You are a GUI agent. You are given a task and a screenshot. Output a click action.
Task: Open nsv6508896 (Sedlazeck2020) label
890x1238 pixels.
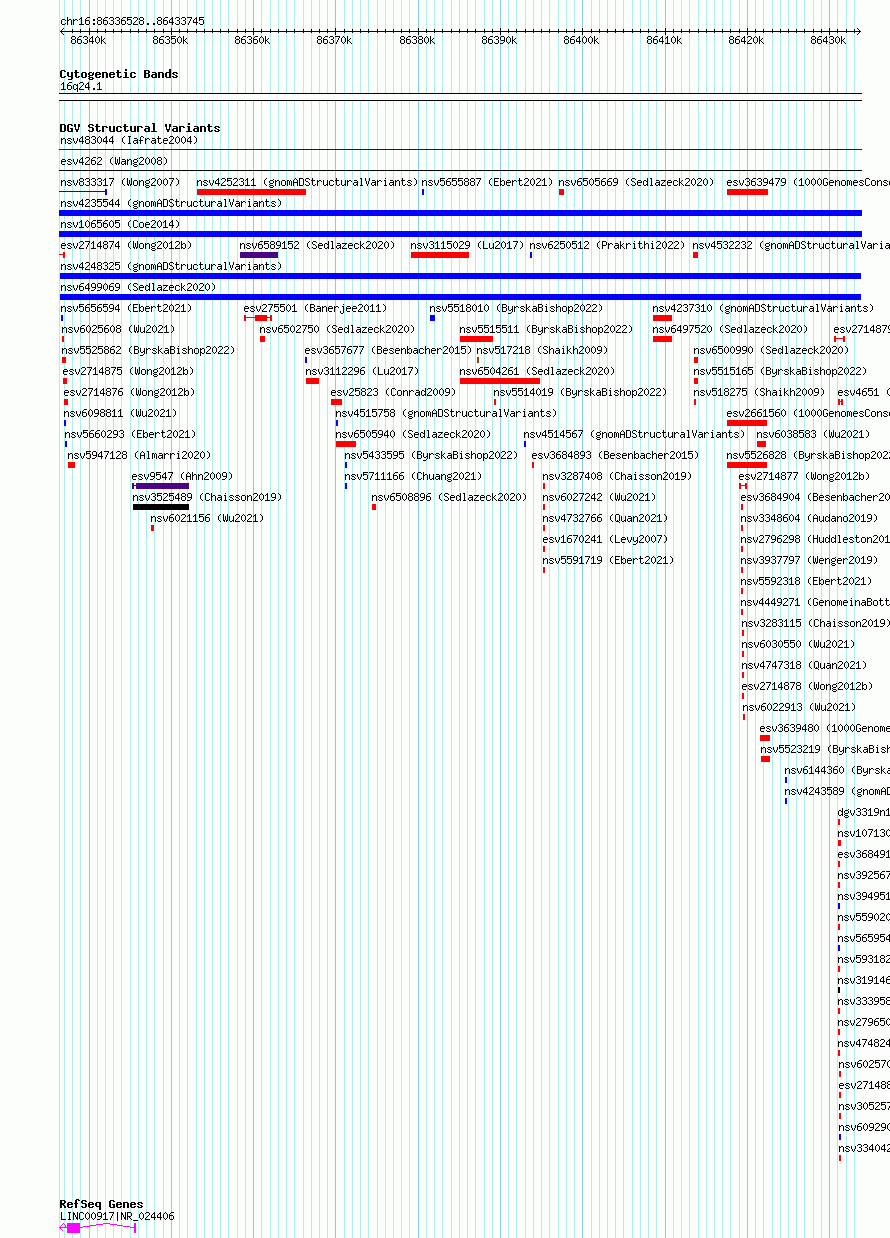[x=449, y=497]
